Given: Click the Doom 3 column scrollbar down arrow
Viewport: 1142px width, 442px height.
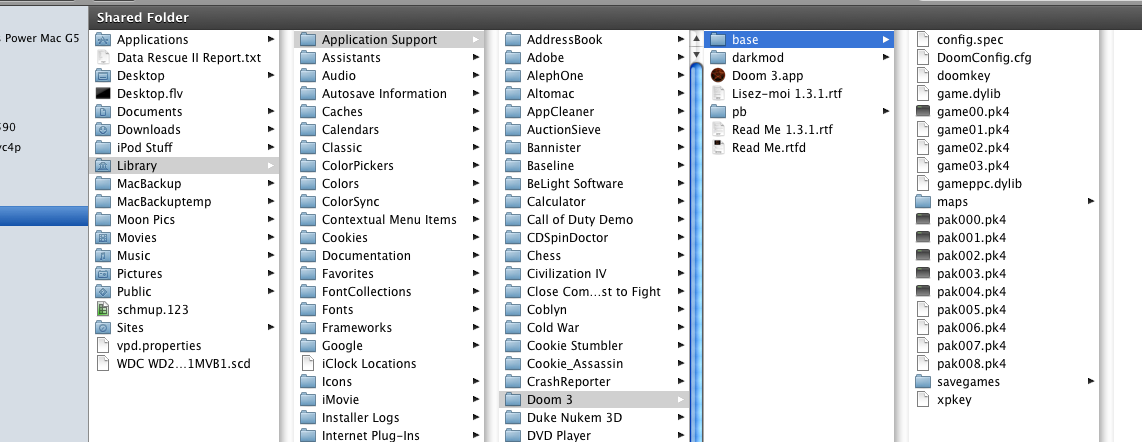Looking at the screenshot, I should 696,54.
